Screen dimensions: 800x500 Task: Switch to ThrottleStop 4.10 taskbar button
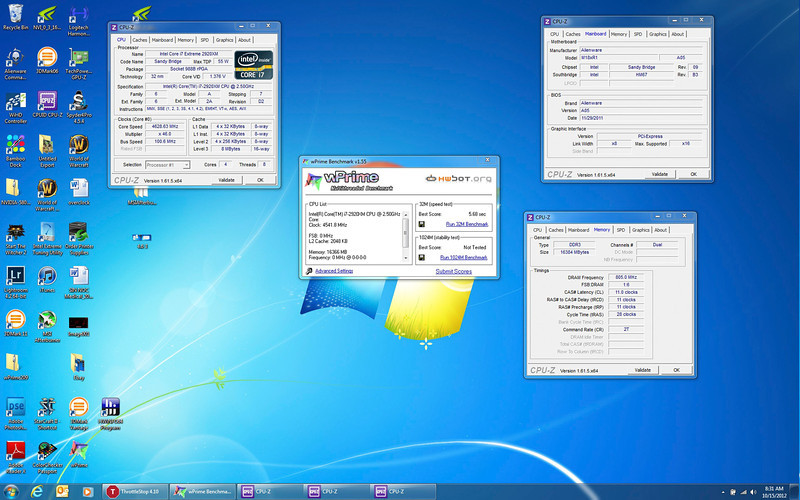pyautogui.click(x=134, y=492)
